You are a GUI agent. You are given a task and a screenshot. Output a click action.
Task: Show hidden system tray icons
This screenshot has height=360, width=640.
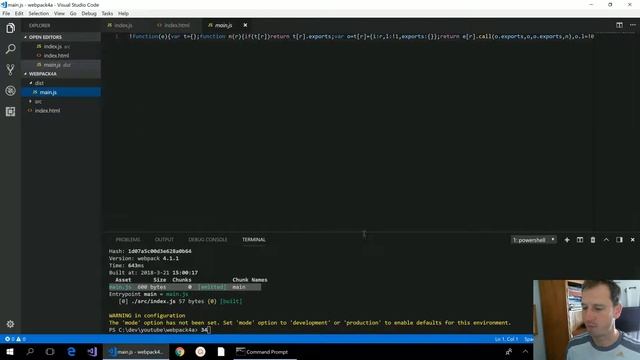(525, 351)
